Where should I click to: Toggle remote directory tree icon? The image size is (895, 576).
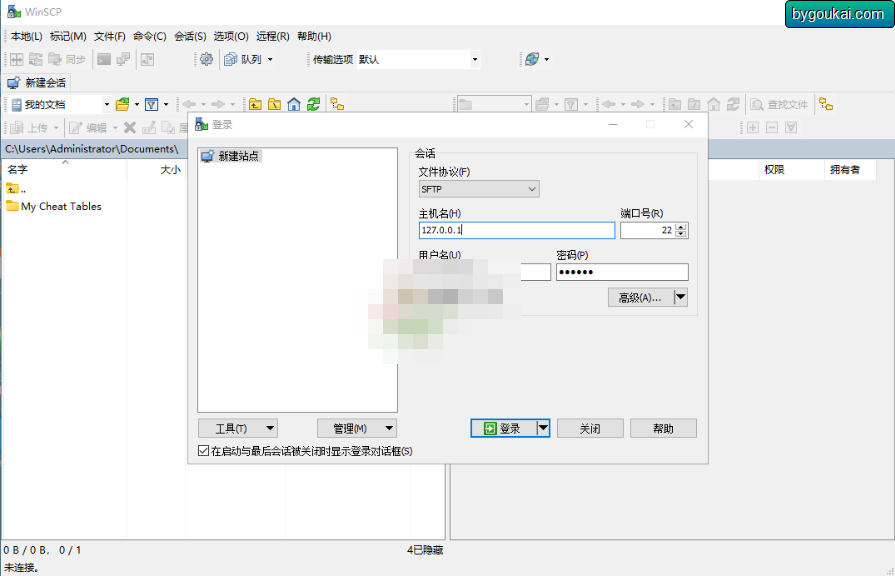click(826, 104)
